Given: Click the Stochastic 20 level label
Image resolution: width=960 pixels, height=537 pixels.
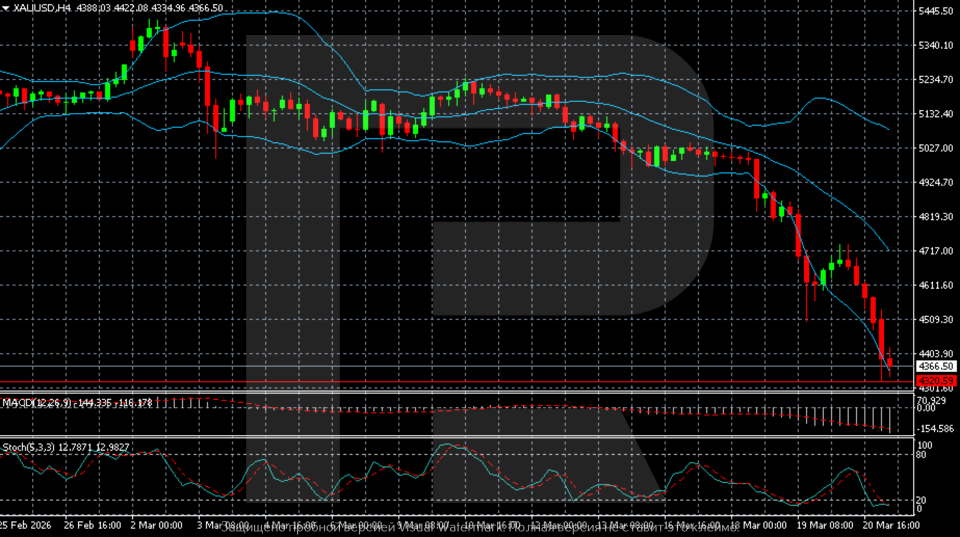Looking at the screenshot, I should pyautogui.click(x=924, y=500).
